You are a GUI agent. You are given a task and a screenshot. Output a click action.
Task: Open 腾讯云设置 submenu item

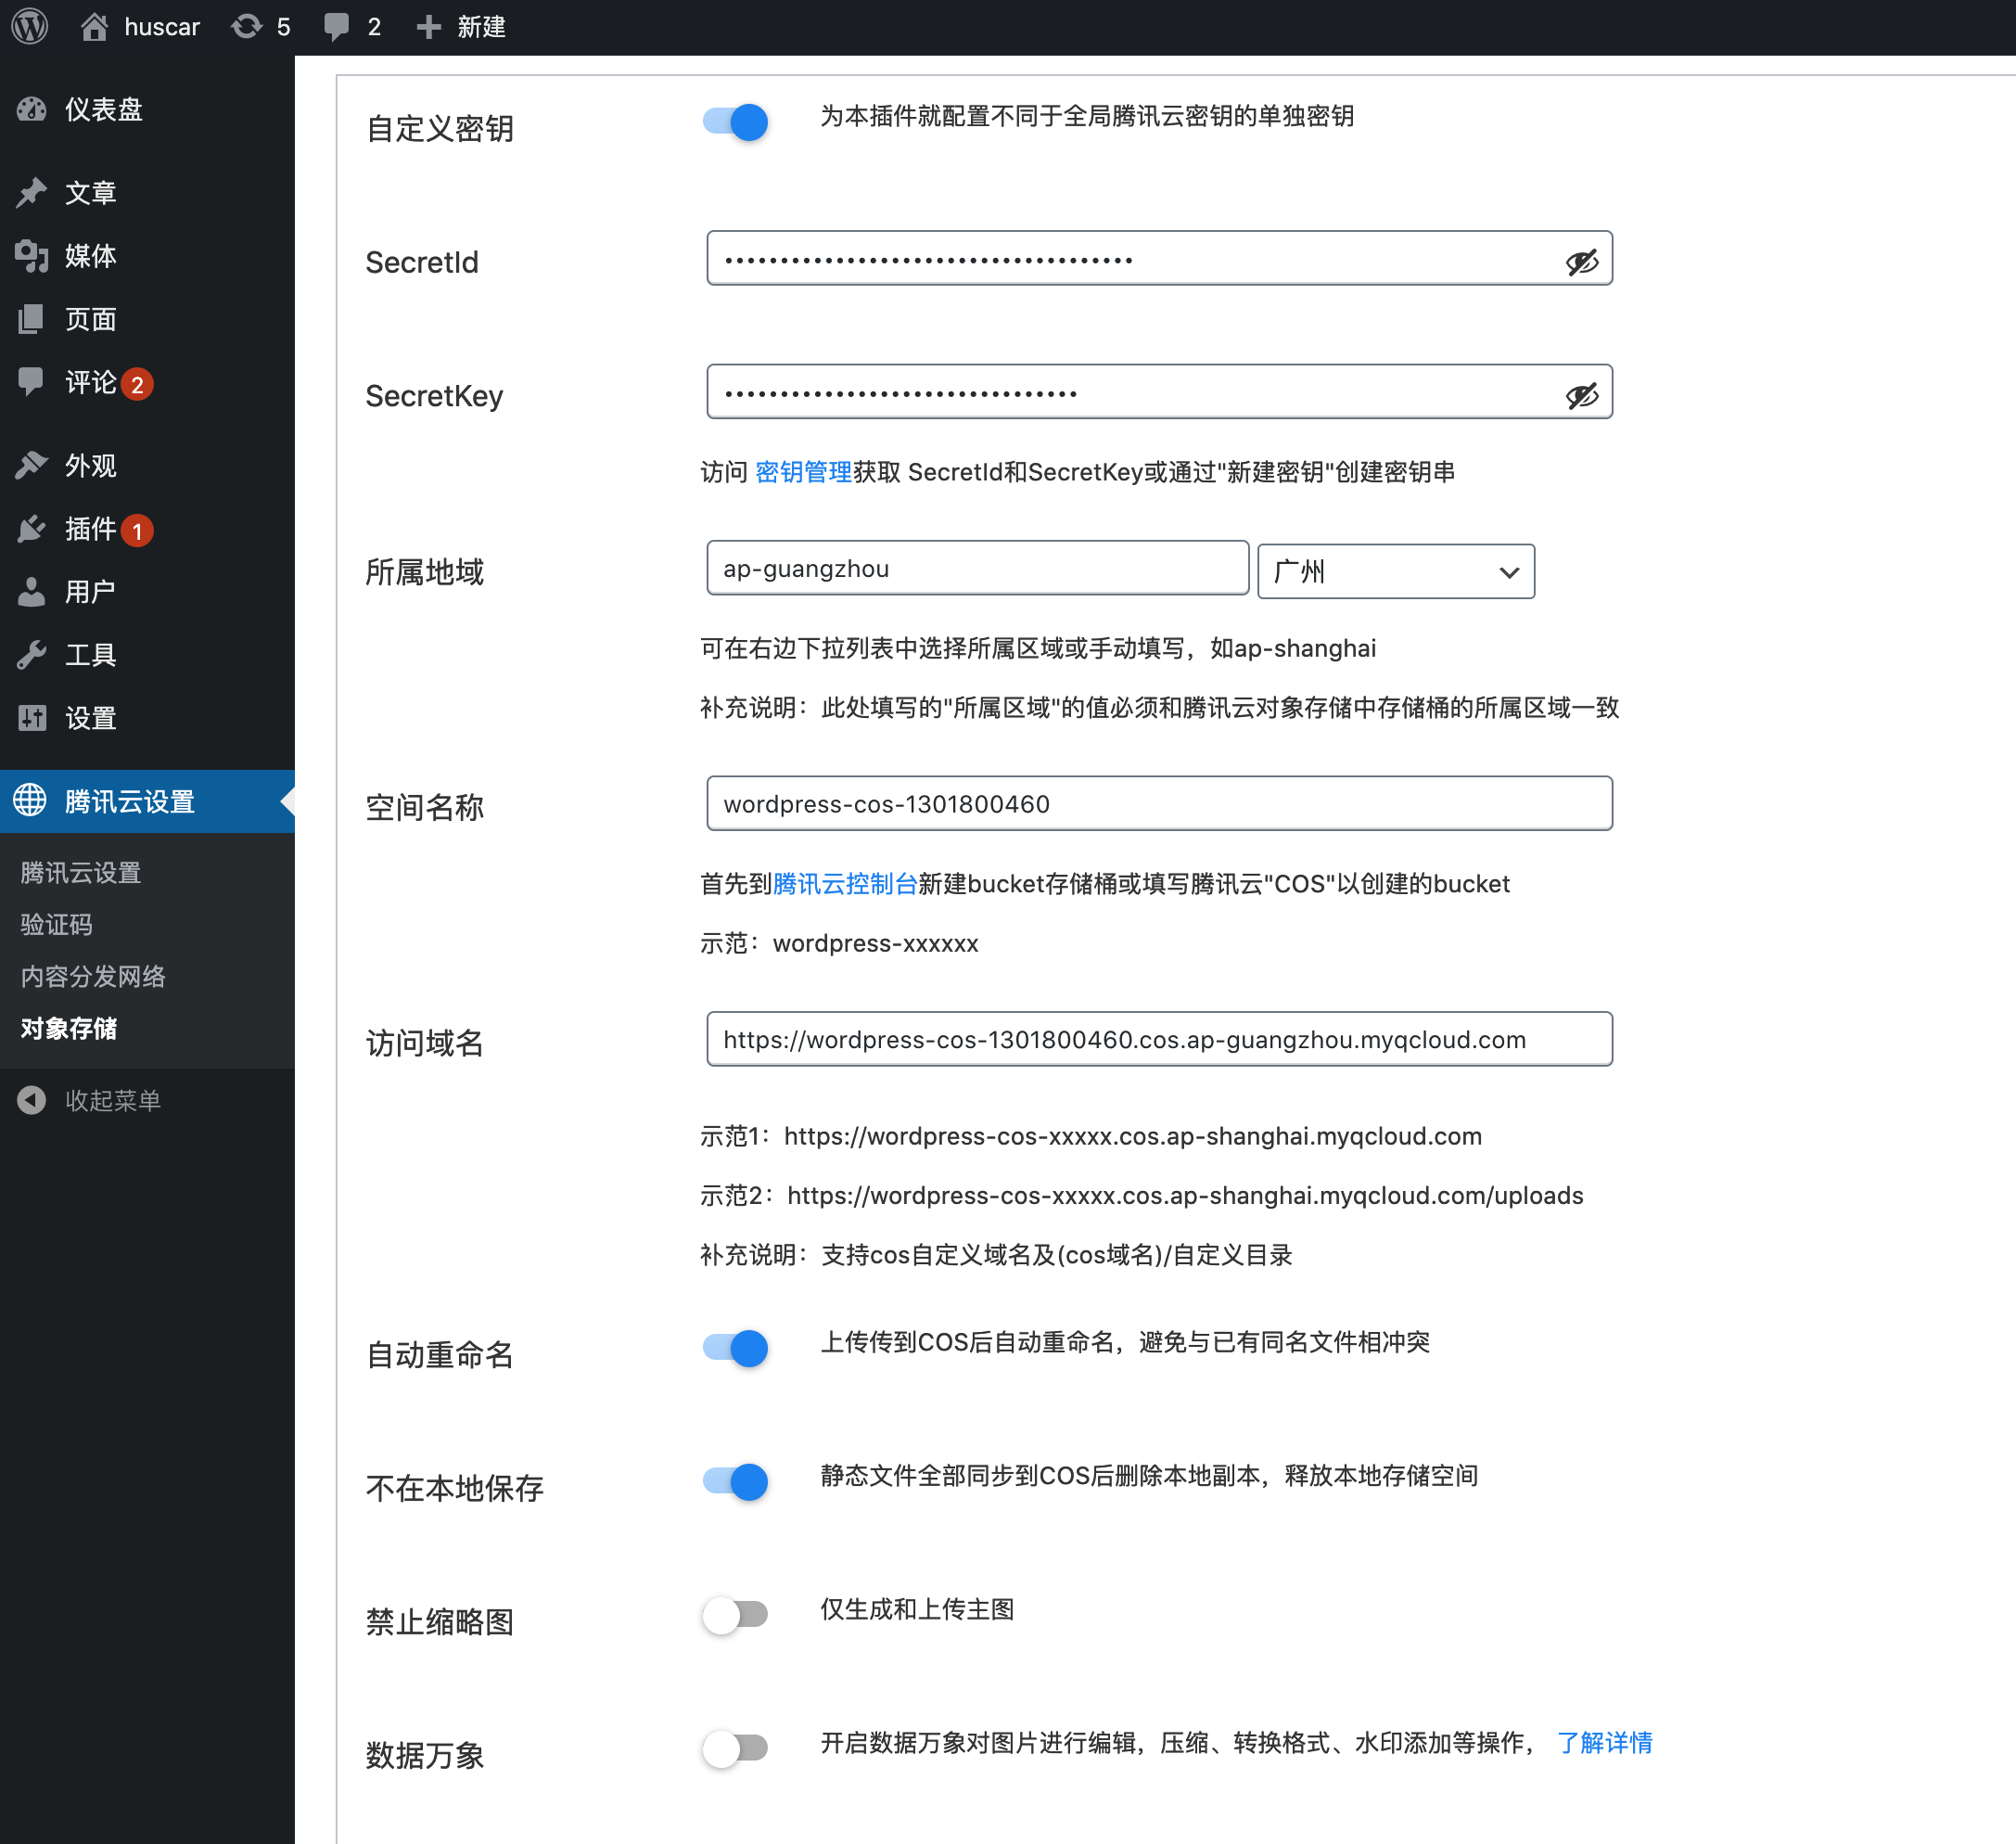[x=81, y=872]
